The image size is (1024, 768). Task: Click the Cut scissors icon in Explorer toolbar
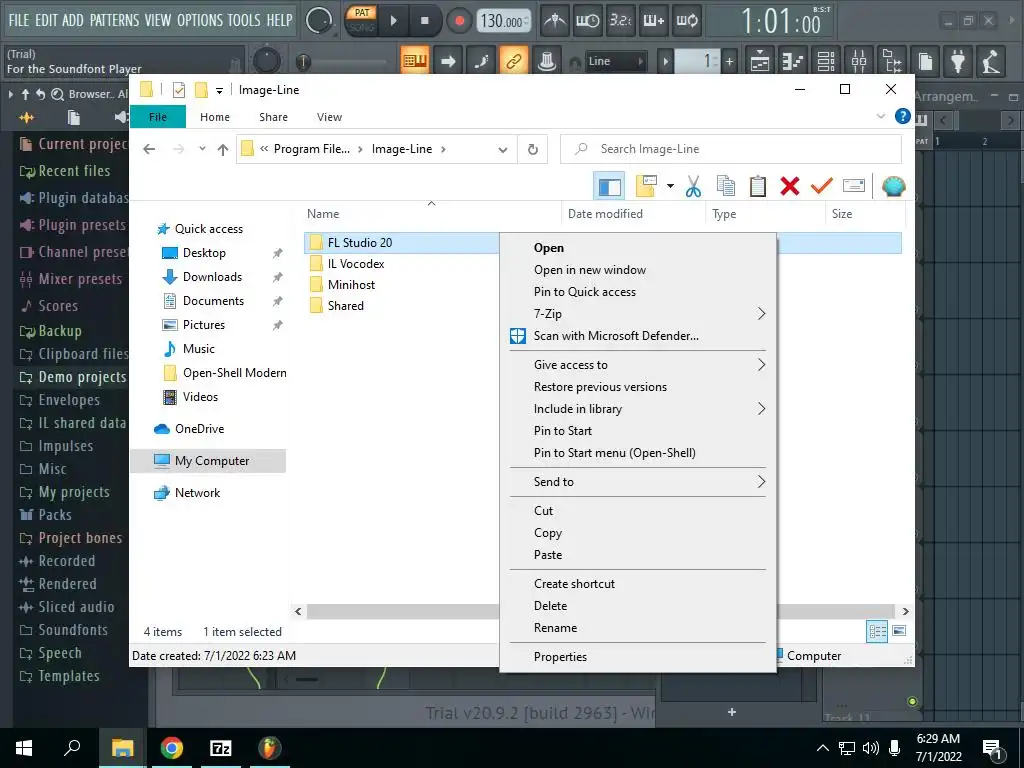694,186
